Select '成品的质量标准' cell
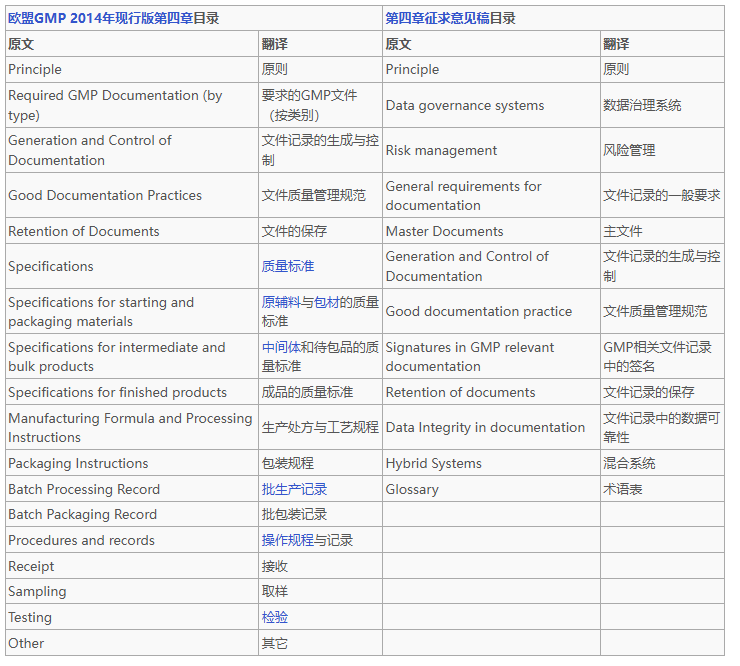The image size is (740, 666). pyautogui.click(x=320, y=392)
